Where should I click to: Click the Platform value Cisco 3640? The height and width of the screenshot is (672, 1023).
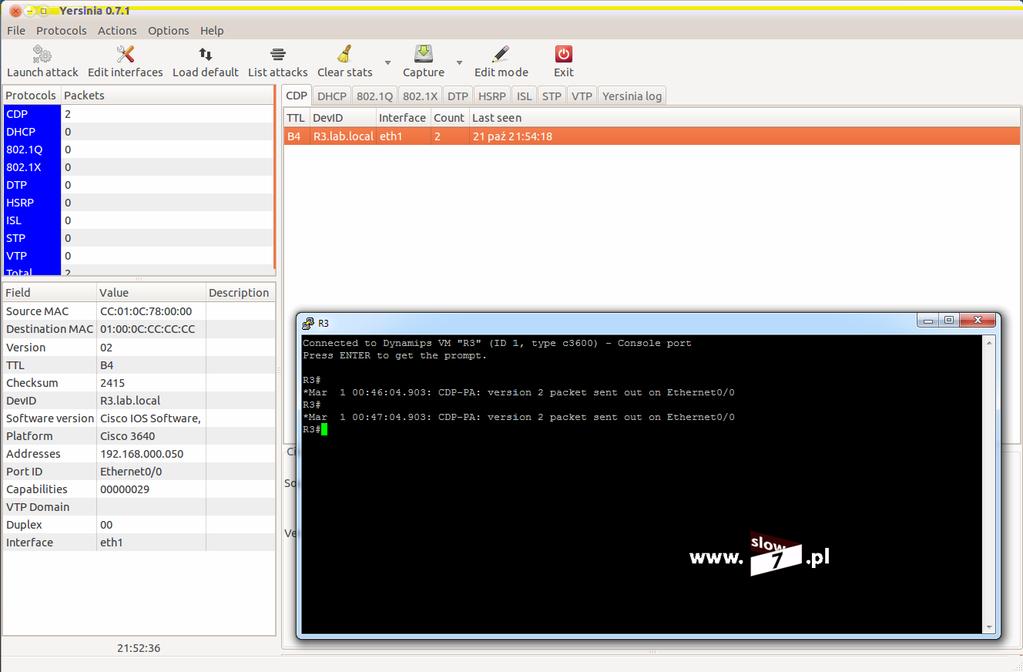click(x=127, y=436)
